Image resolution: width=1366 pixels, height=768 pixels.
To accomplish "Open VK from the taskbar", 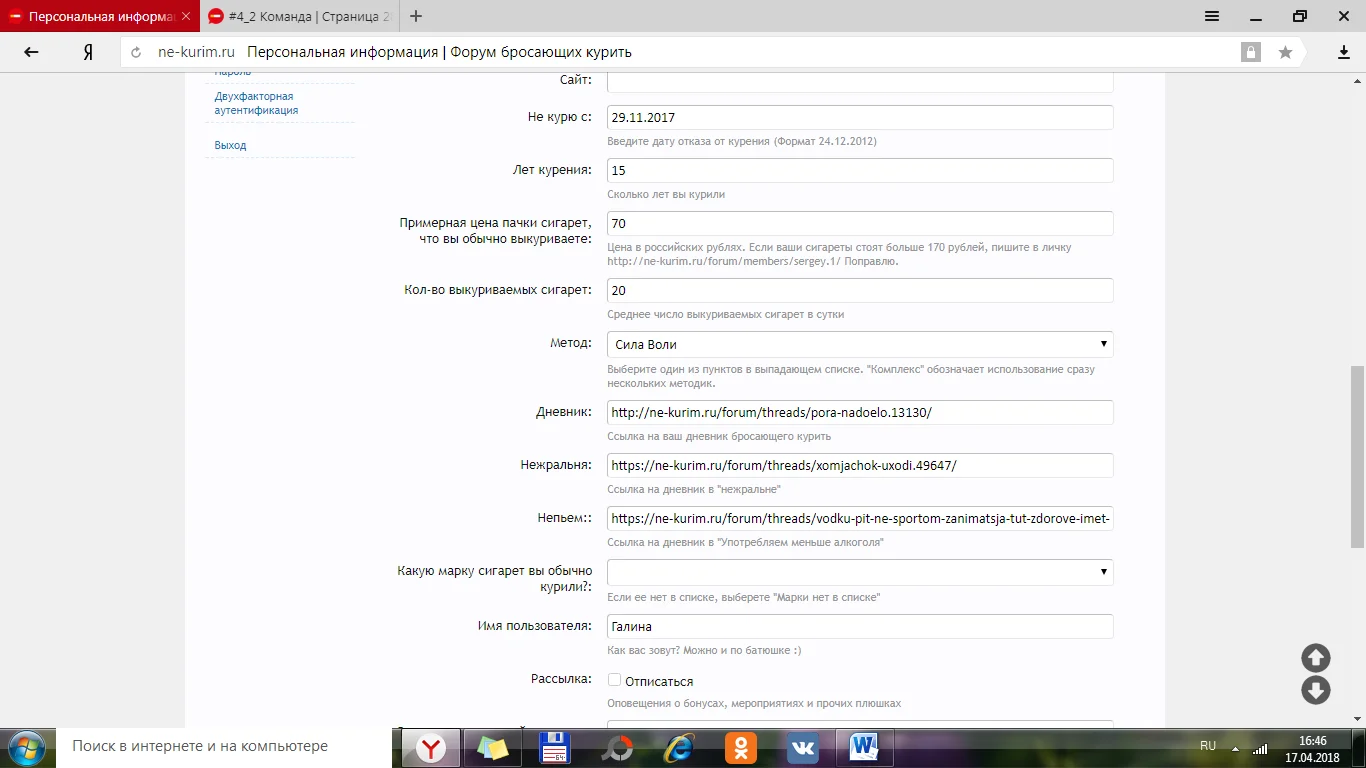I will click(x=803, y=747).
